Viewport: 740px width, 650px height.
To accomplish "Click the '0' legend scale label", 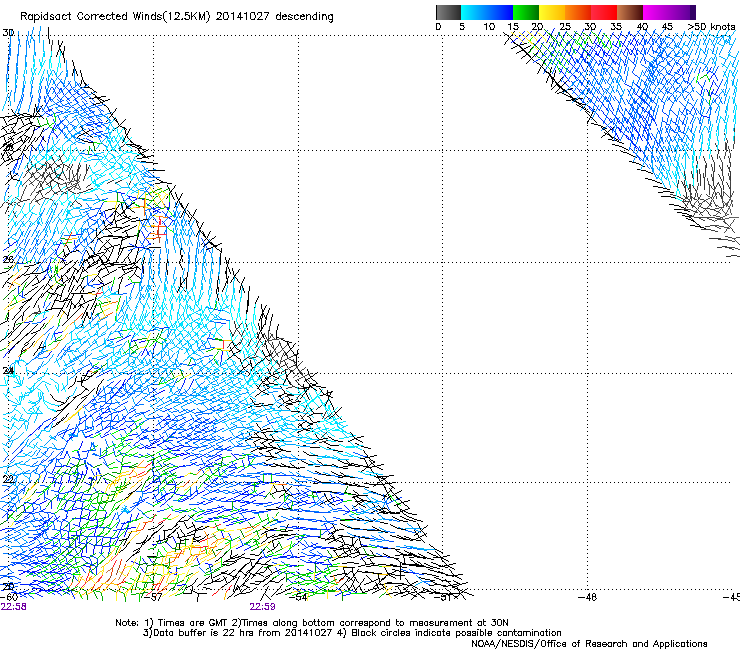I will [438, 27].
